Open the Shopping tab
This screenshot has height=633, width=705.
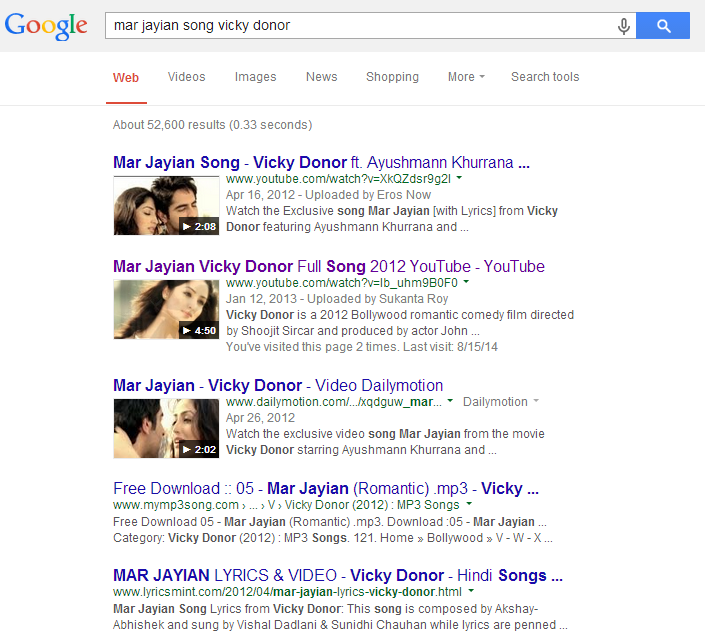pos(393,77)
